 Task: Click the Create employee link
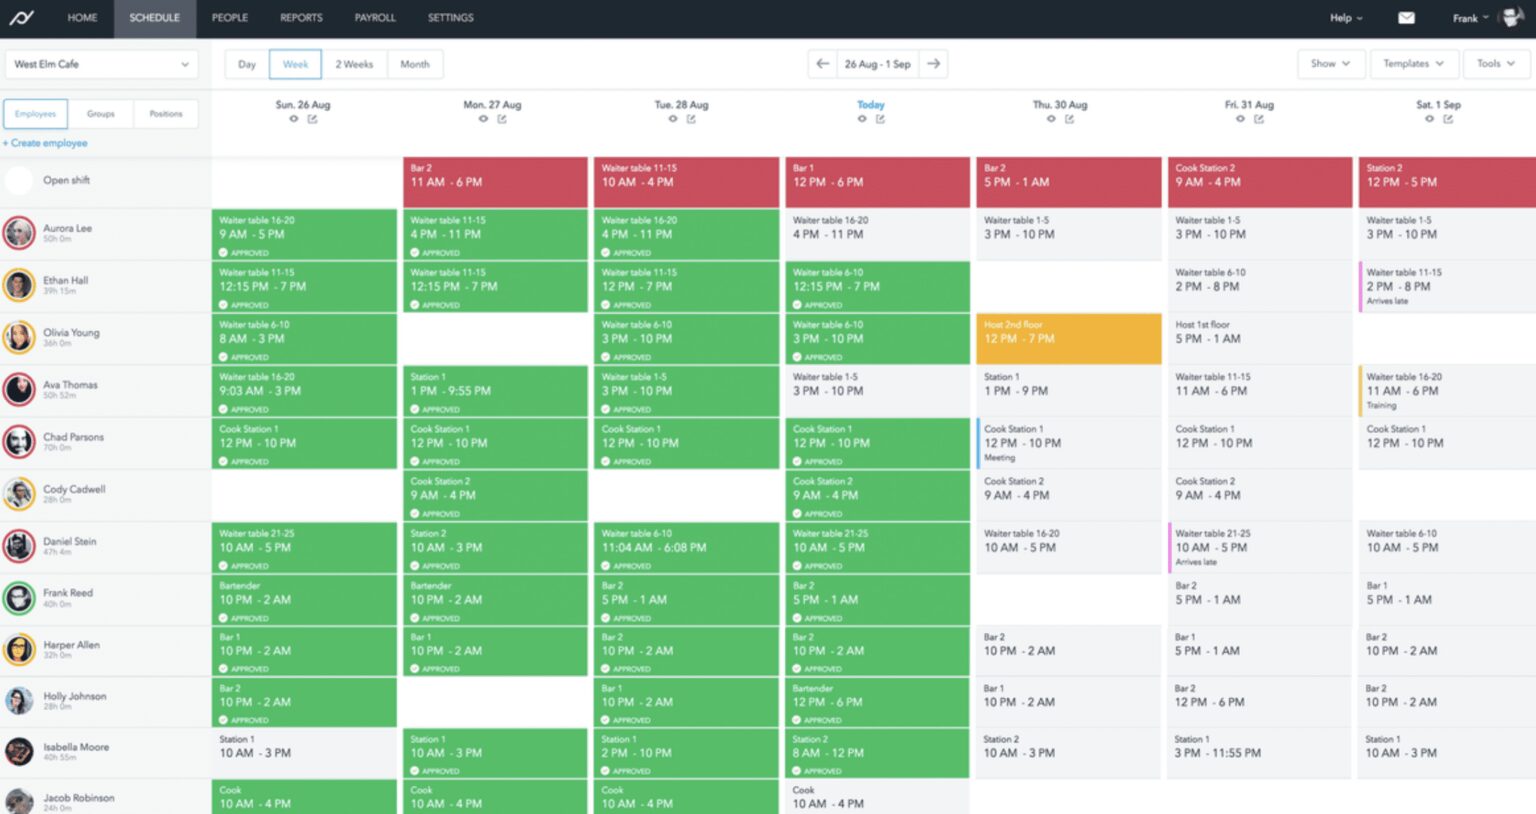coord(45,143)
